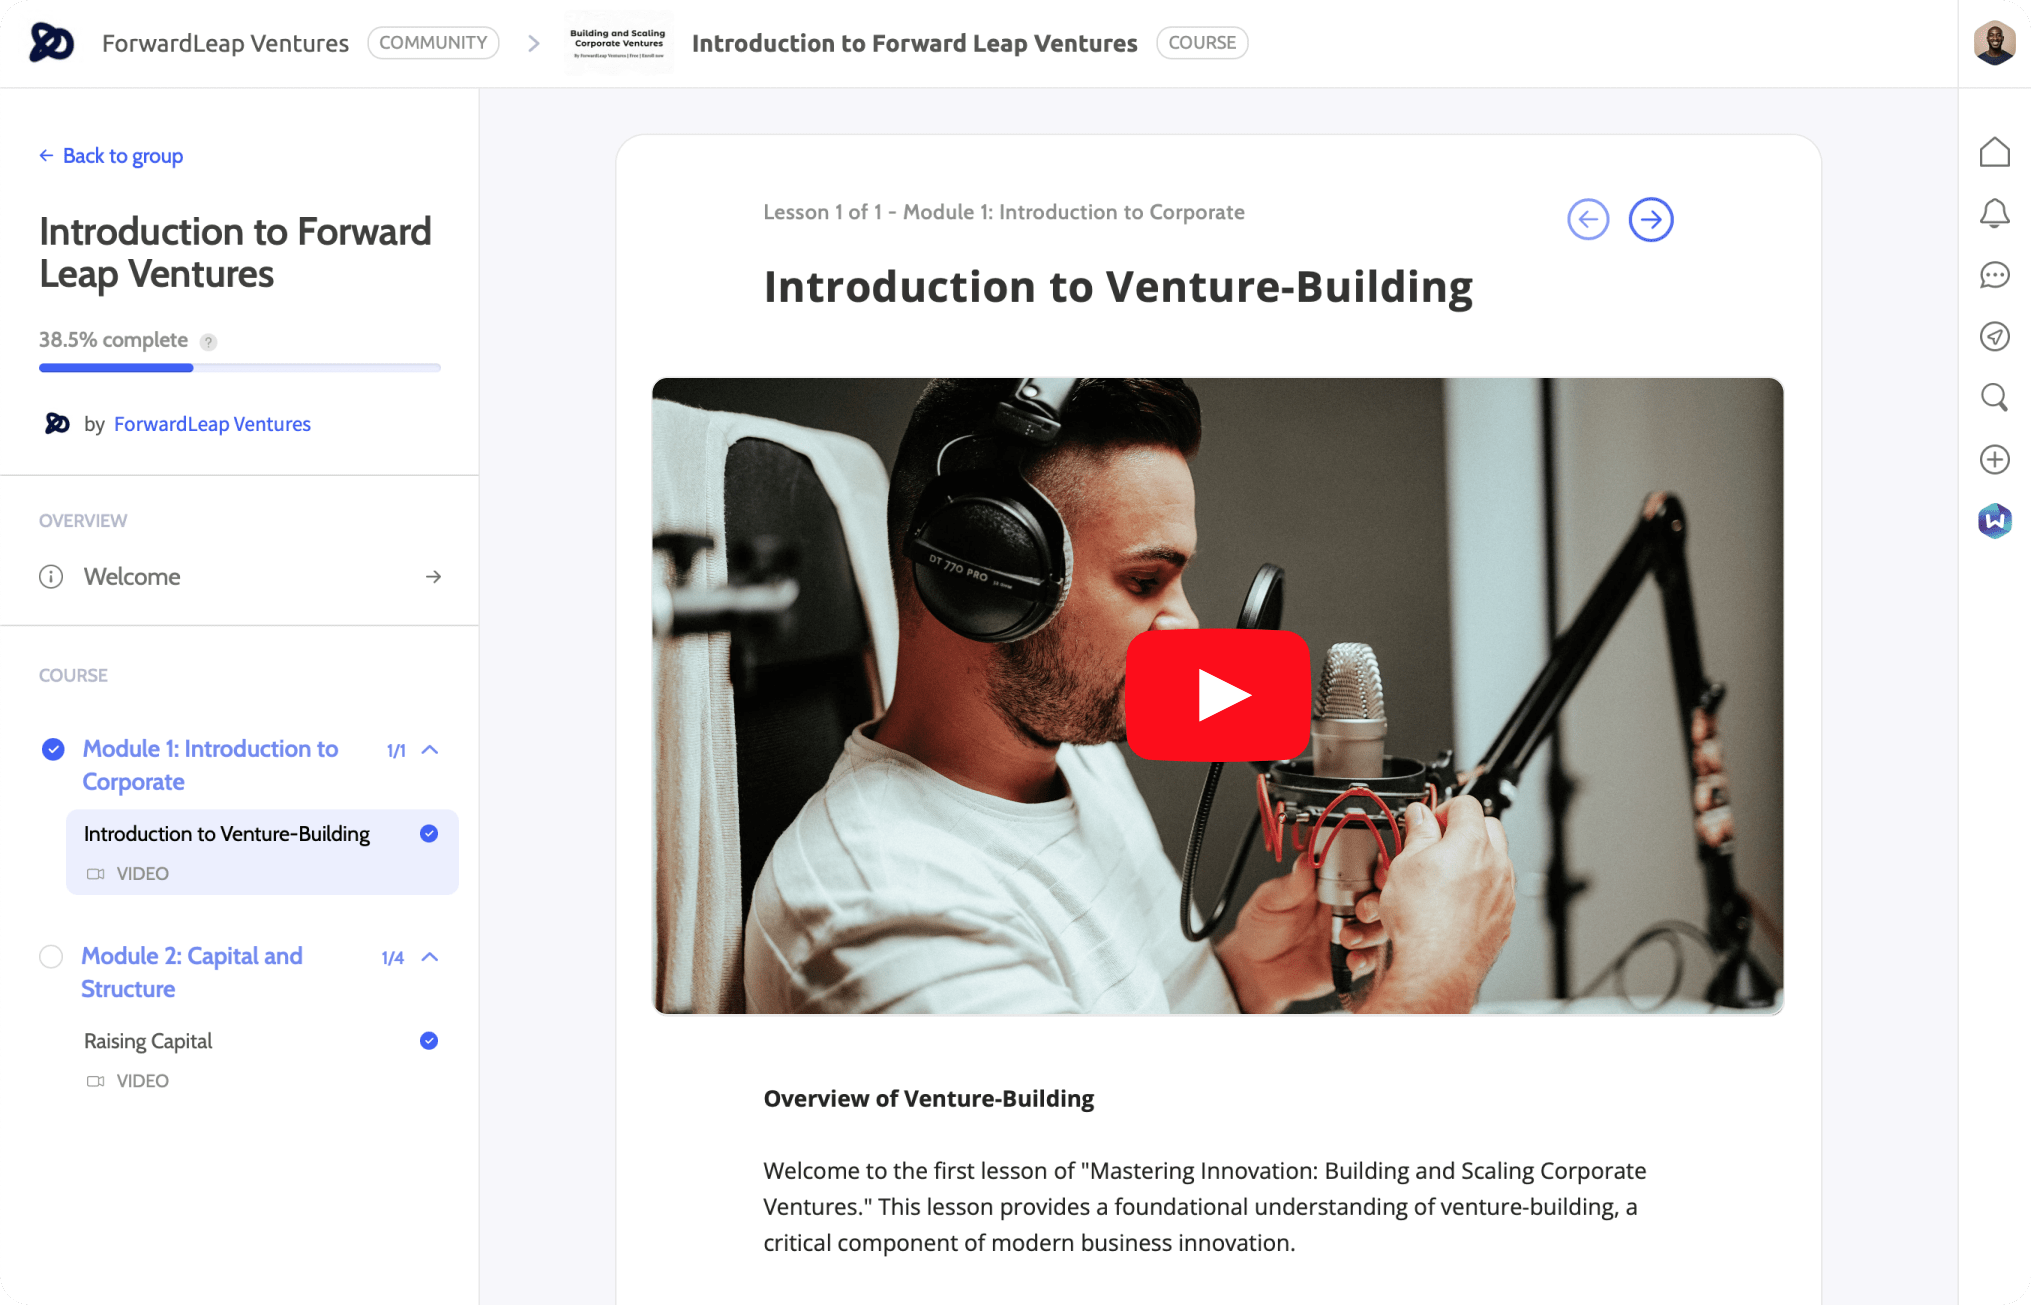Collapse Module 1 with its chevron
Image resolution: width=2031 pixels, height=1305 pixels.
click(431, 750)
